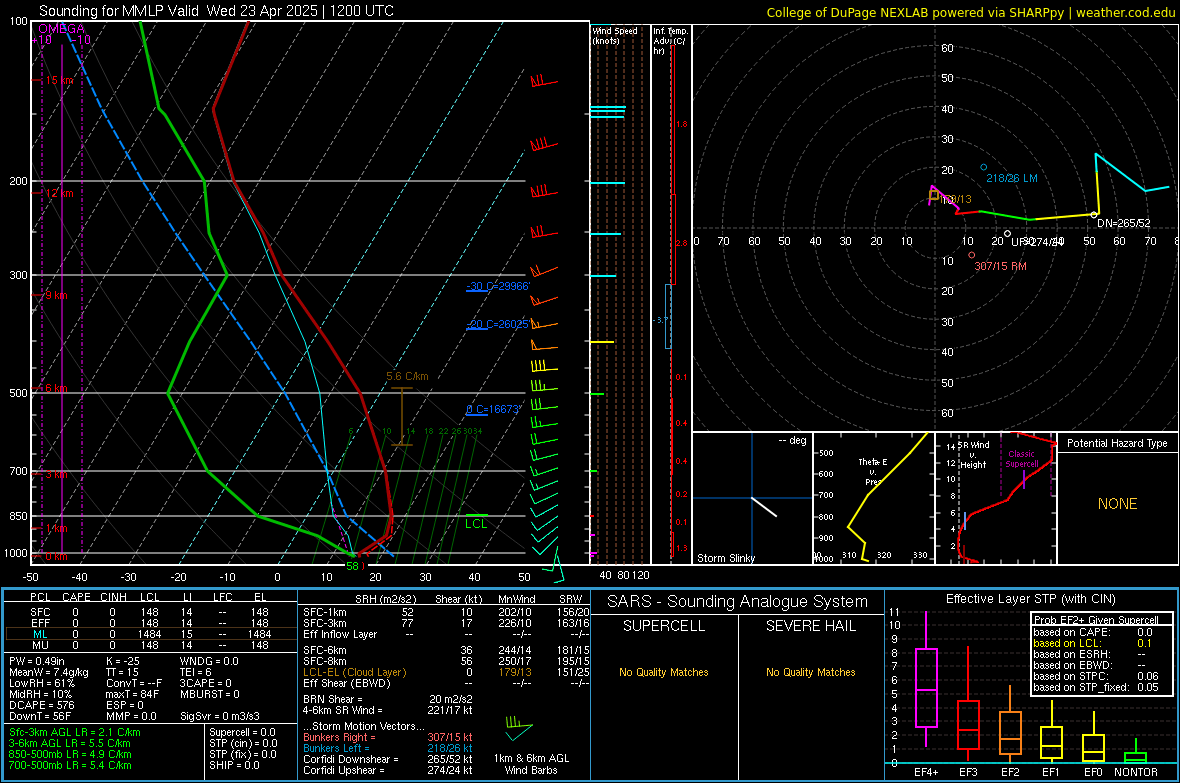This screenshot has height=783, width=1180.
Task: Click the K = -25 index value
Action: coord(123,661)
